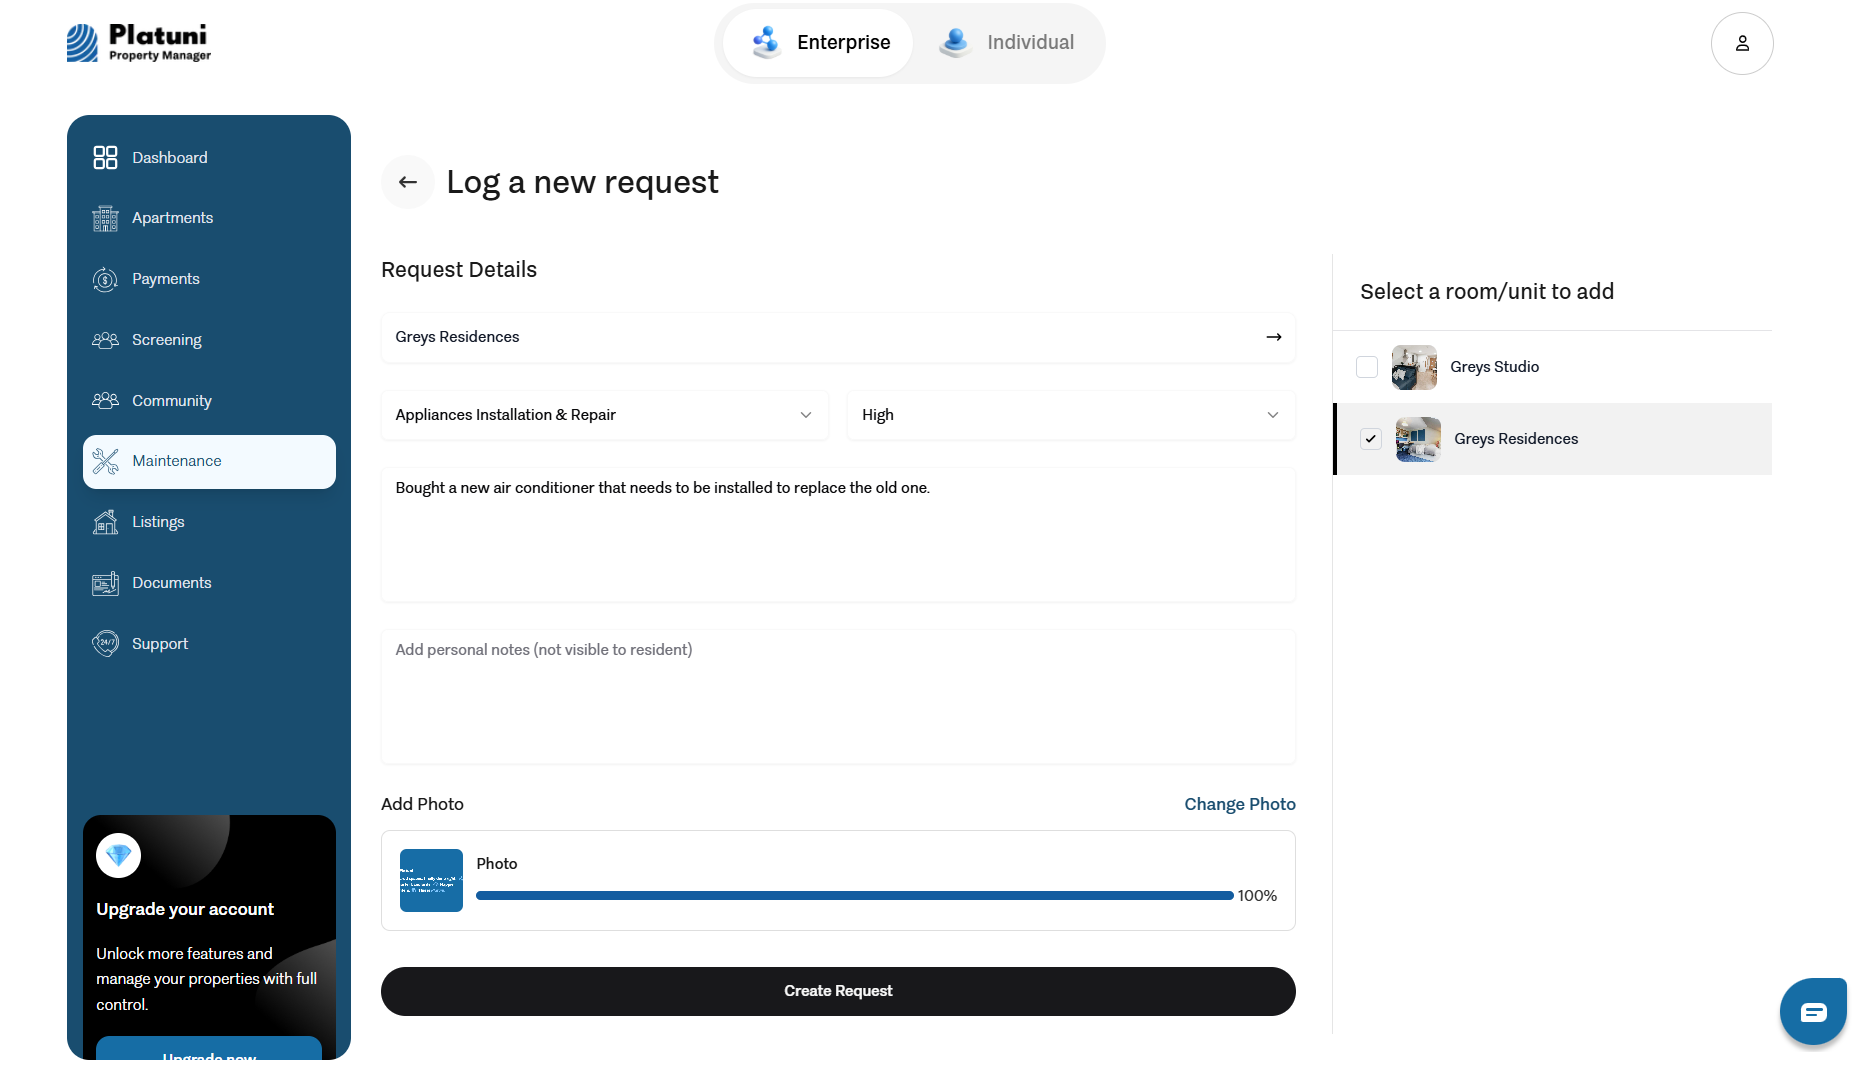Click the Greys Residences property field
Image resolution: width=1867 pixels, height=1068 pixels.
tap(838, 338)
